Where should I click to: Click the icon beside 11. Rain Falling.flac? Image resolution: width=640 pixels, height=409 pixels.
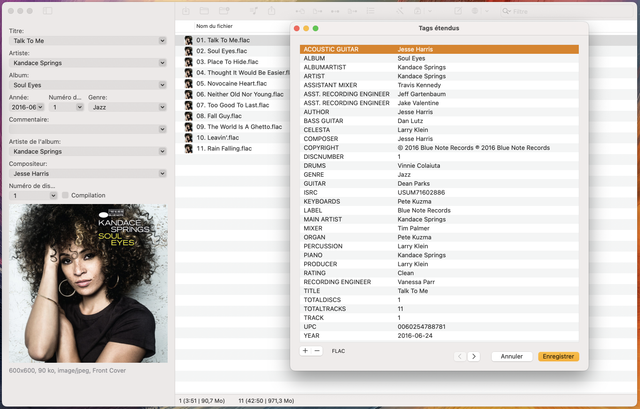188,149
